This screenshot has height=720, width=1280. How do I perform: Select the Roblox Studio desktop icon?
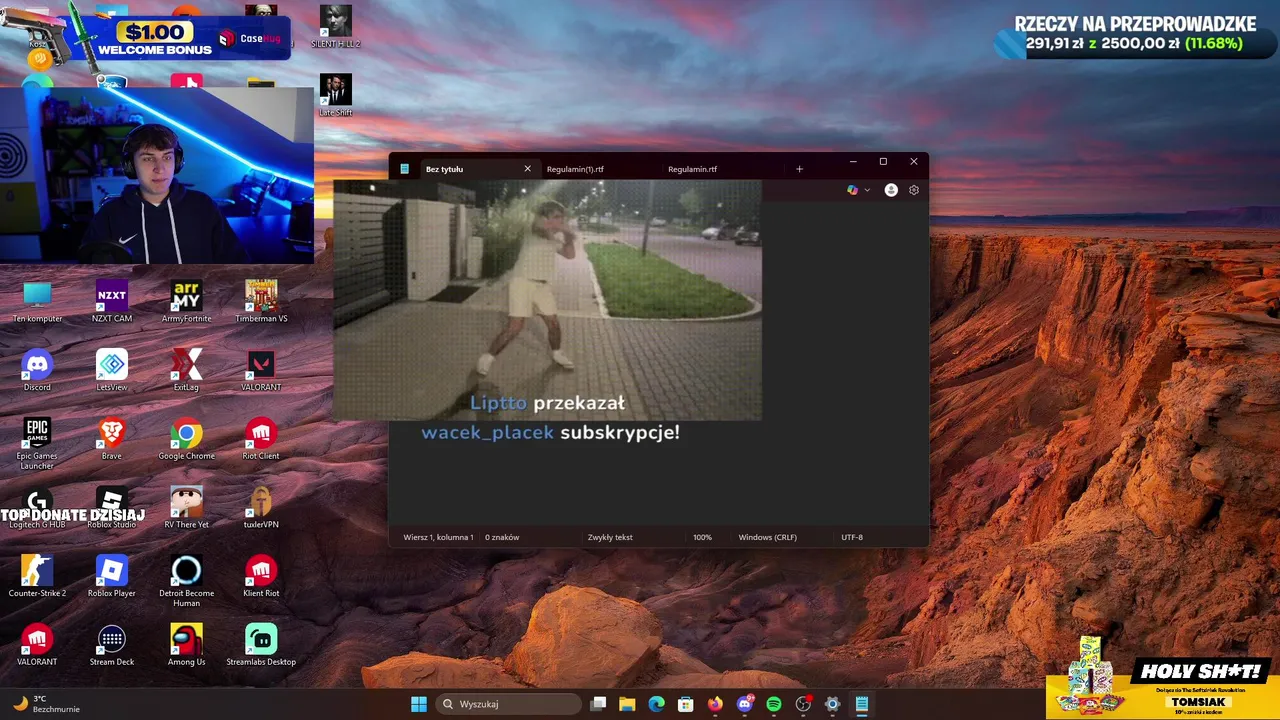(112, 507)
